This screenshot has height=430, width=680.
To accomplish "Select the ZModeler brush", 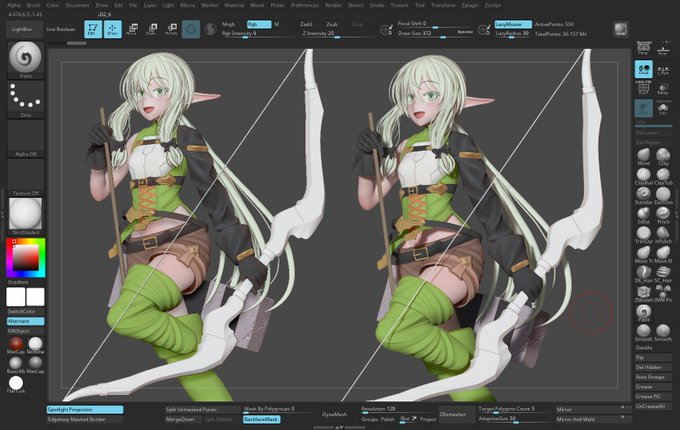I will (644, 293).
